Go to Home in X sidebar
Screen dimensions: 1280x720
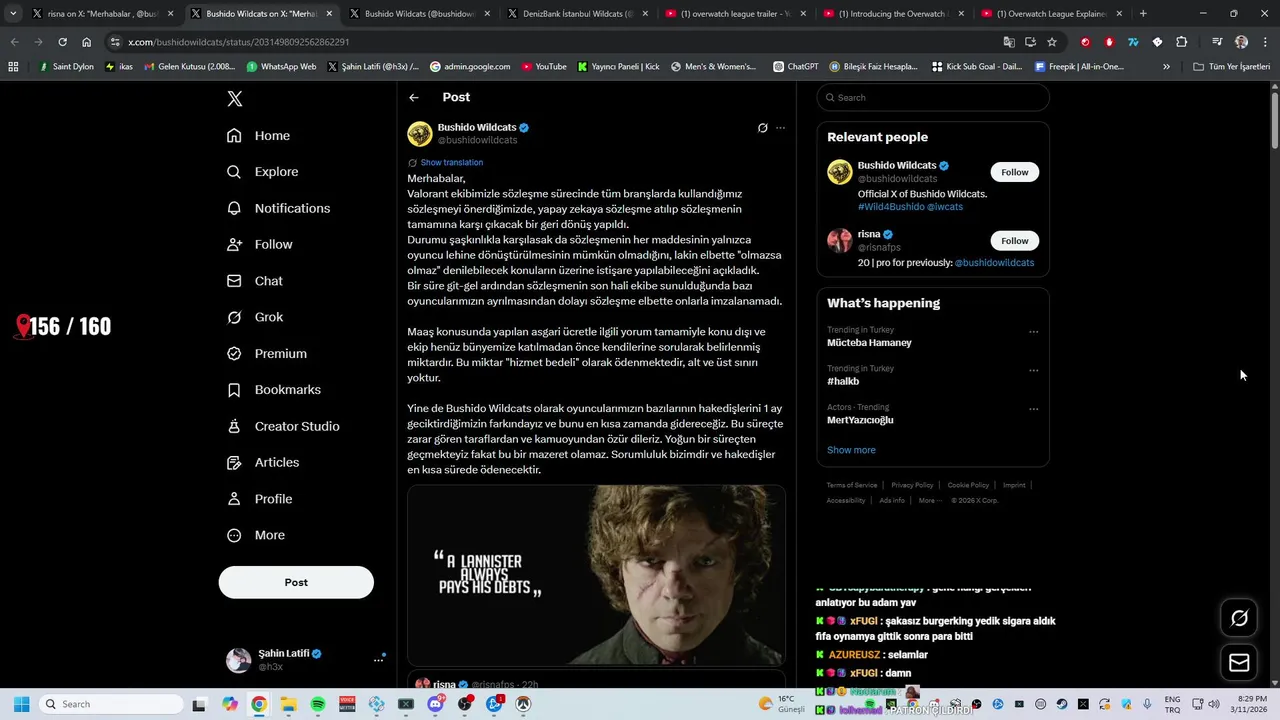[x=259, y=136]
